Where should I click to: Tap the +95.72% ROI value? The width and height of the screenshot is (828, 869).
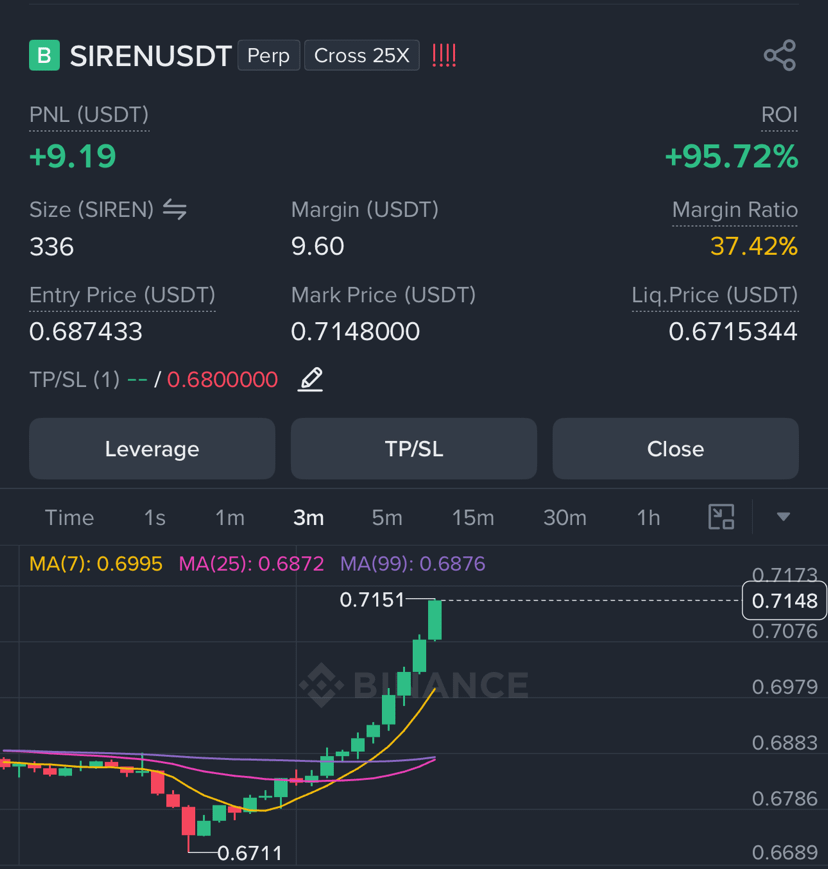(x=732, y=156)
